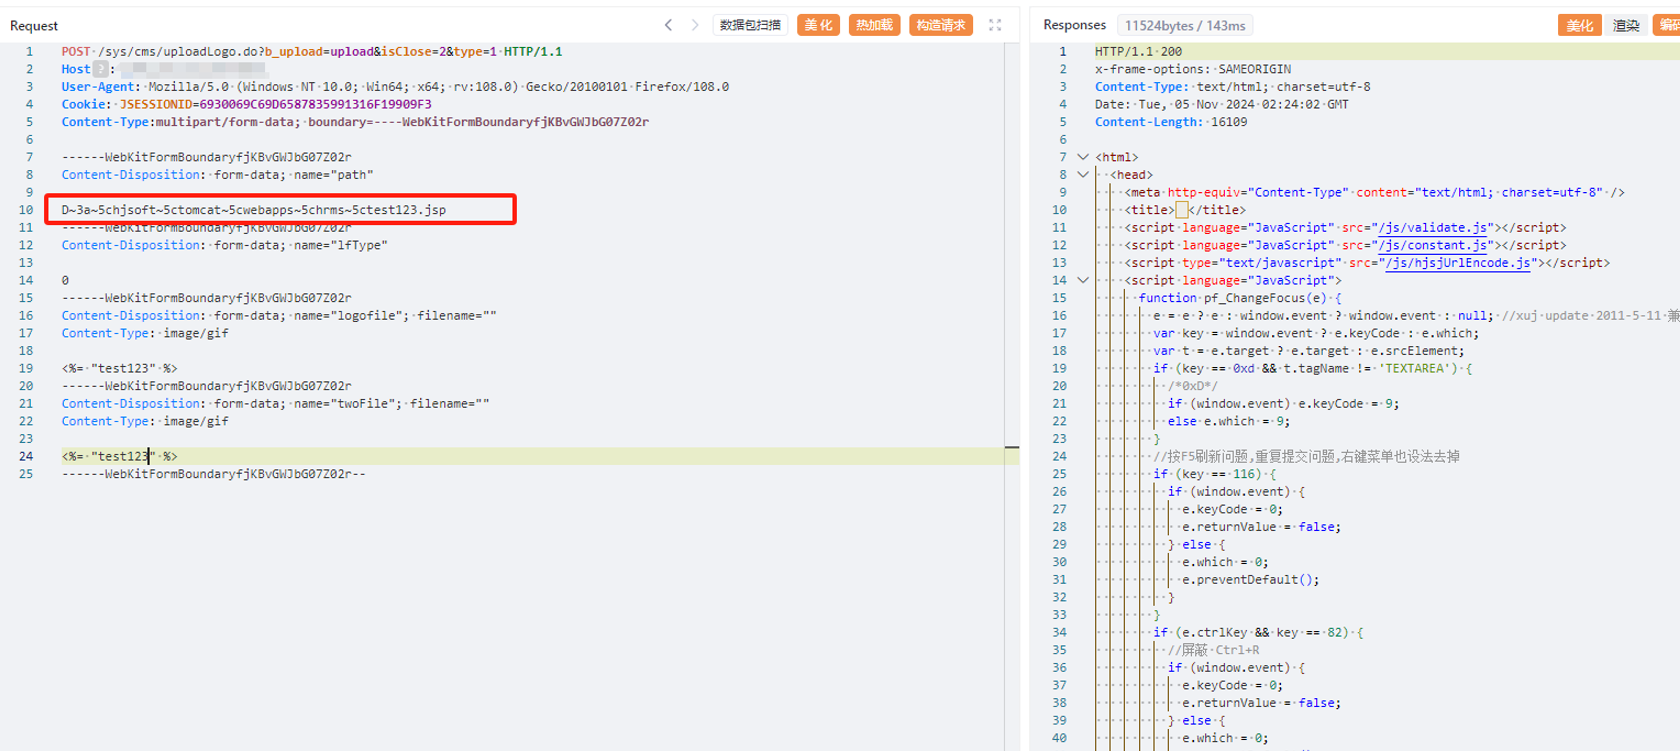
Task: Click the 热加载 button
Action: click(874, 25)
